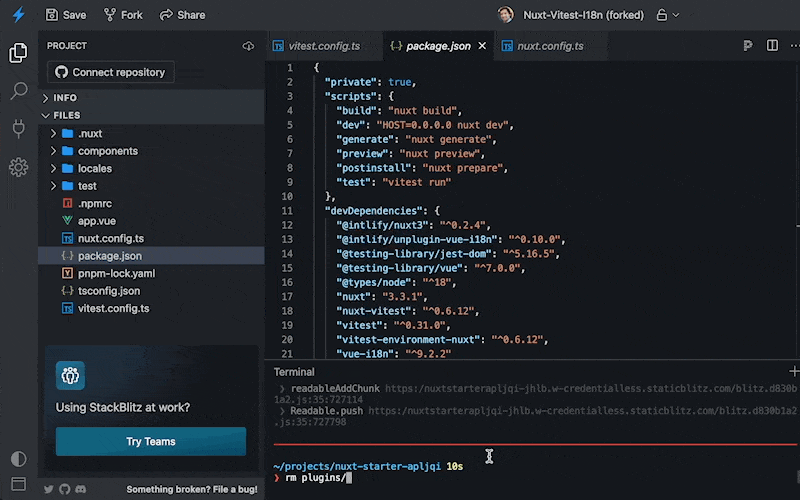Click the Terminal panel label
This screenshot has height=500, width=800.
294,372
